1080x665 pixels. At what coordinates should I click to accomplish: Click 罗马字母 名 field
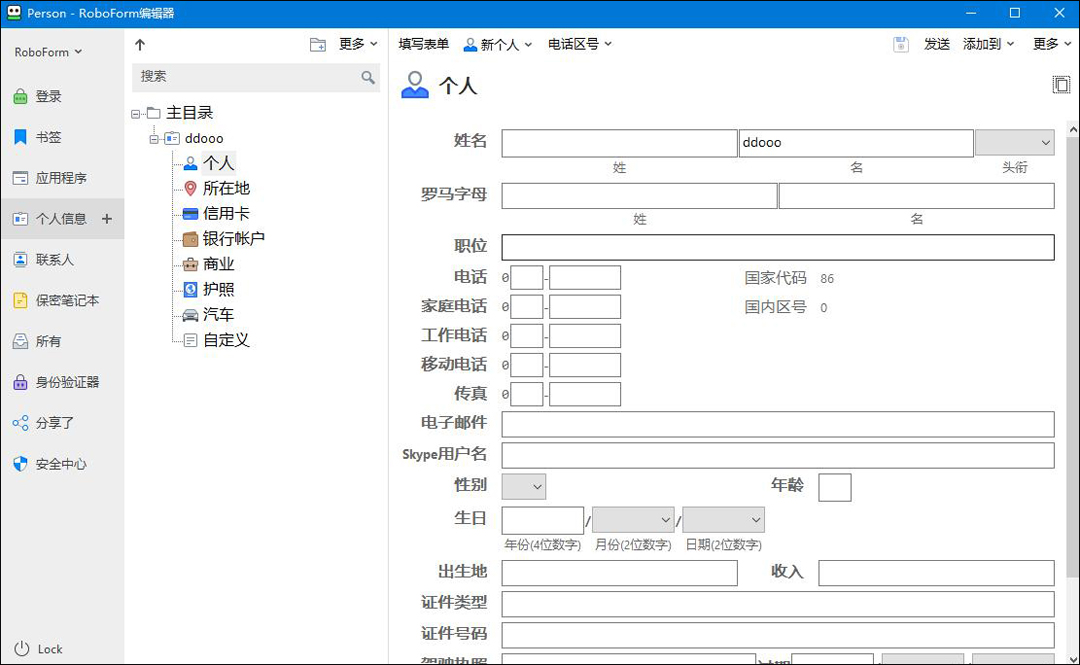pos(917,196)
